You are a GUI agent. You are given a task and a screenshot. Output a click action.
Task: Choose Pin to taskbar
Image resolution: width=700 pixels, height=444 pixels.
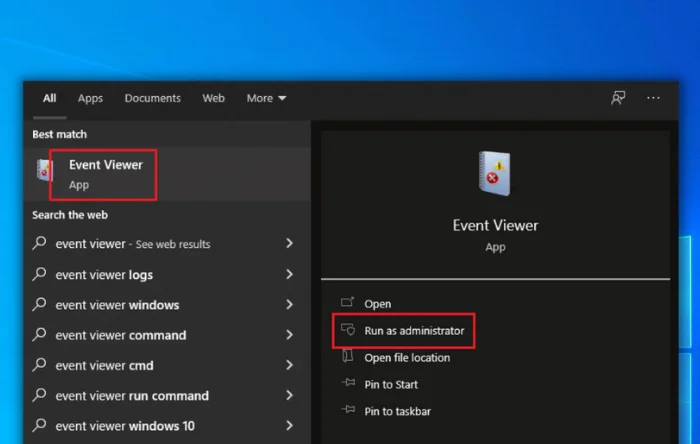[x=397, y=411]
